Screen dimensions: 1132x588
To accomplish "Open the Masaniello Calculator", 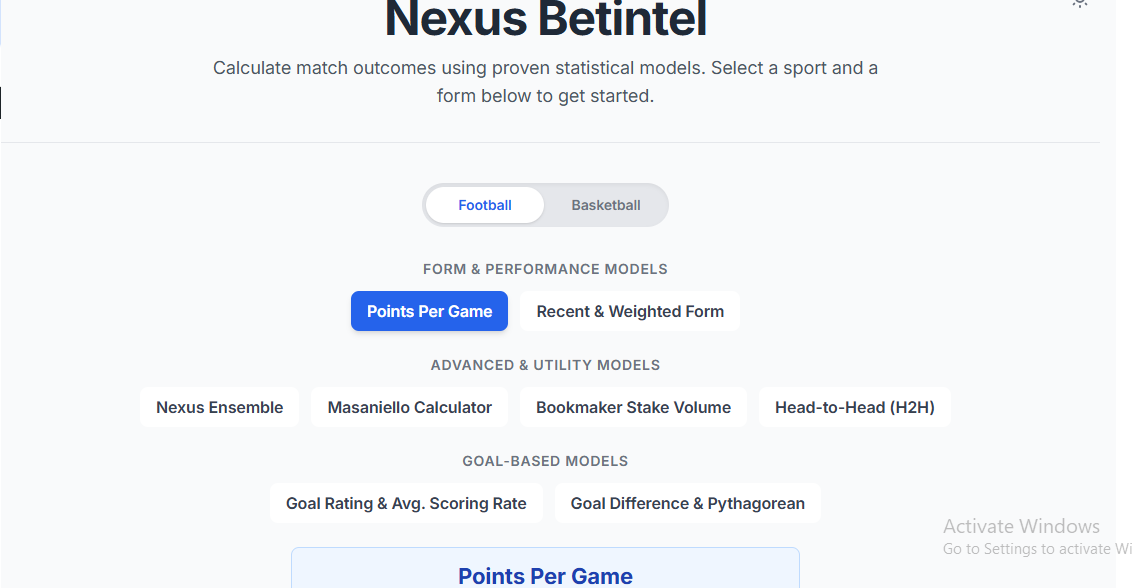I will [x=410, y=407].
